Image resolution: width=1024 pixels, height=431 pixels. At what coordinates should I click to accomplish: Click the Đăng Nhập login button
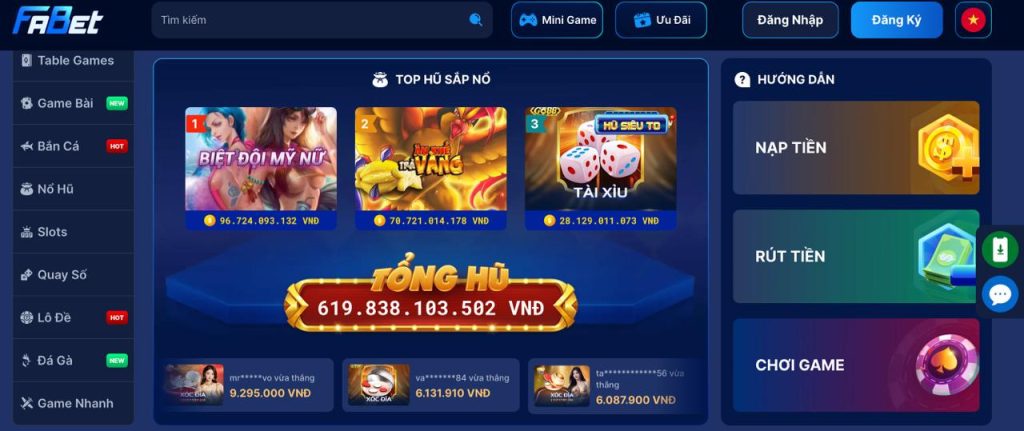(790, 20)
